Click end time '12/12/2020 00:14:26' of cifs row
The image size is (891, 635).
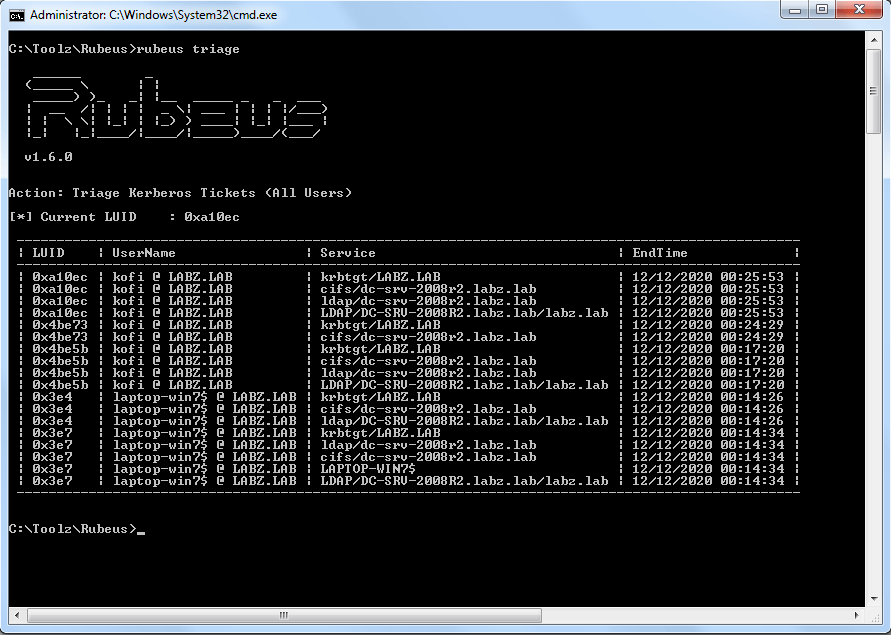point(708,409)
